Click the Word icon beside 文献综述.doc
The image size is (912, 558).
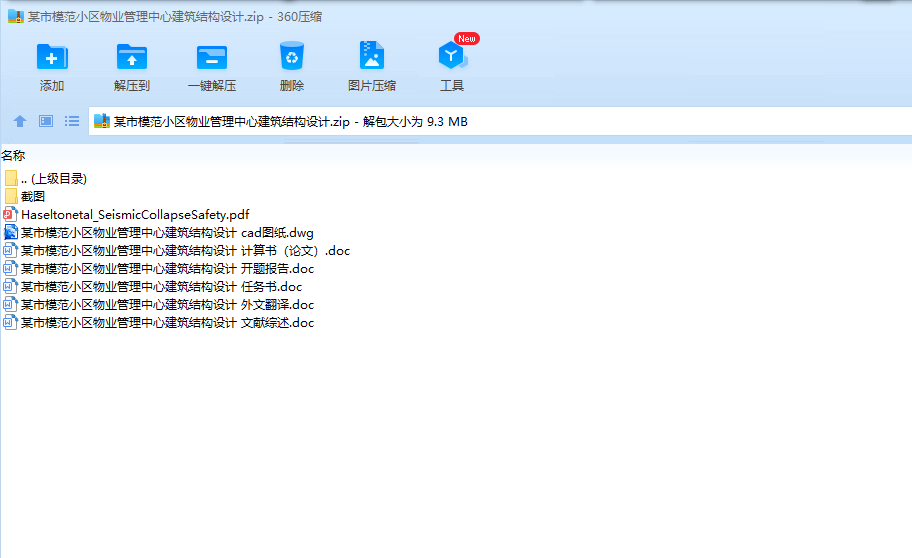10,323
